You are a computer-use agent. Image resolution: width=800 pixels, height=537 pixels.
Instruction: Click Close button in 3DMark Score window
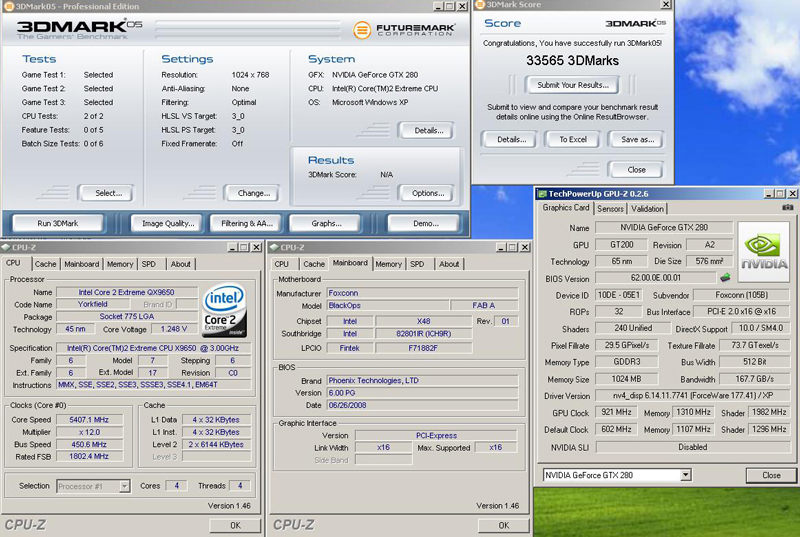click(x=636, y=170)
